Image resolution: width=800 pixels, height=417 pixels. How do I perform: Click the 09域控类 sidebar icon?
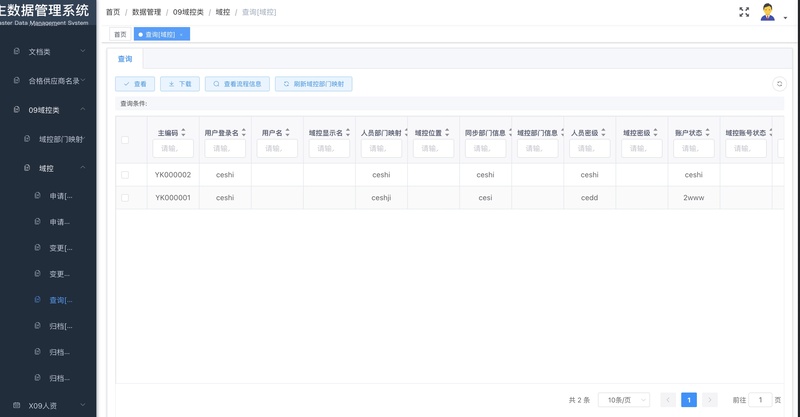[x=17, y=110]
